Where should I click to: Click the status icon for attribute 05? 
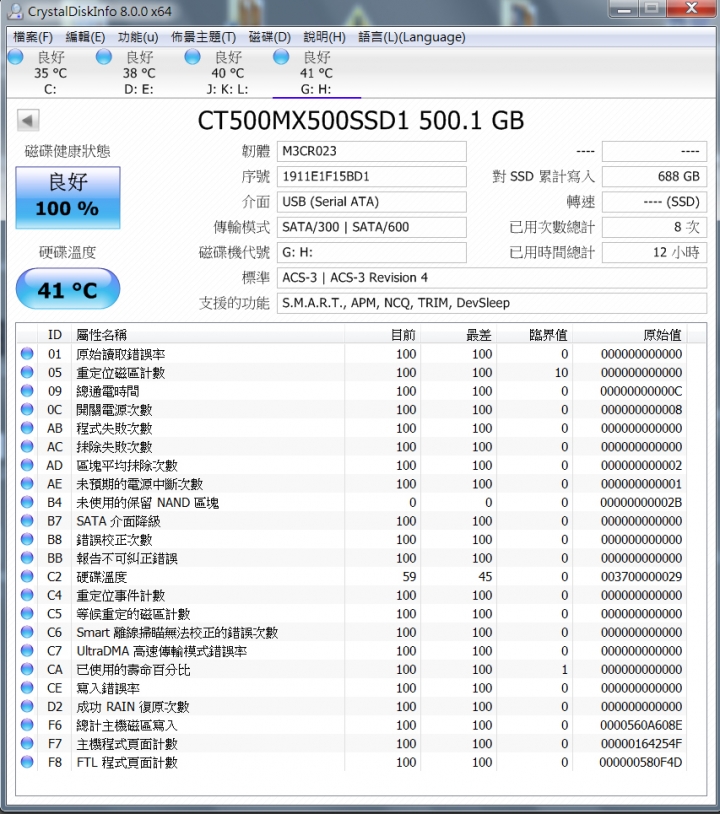click(27, 373)
